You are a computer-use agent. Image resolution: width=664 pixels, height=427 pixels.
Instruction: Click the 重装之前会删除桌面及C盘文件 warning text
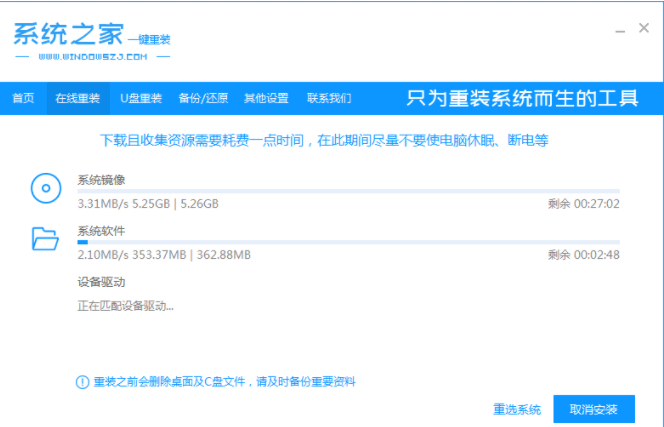click(x=224, y=382)
